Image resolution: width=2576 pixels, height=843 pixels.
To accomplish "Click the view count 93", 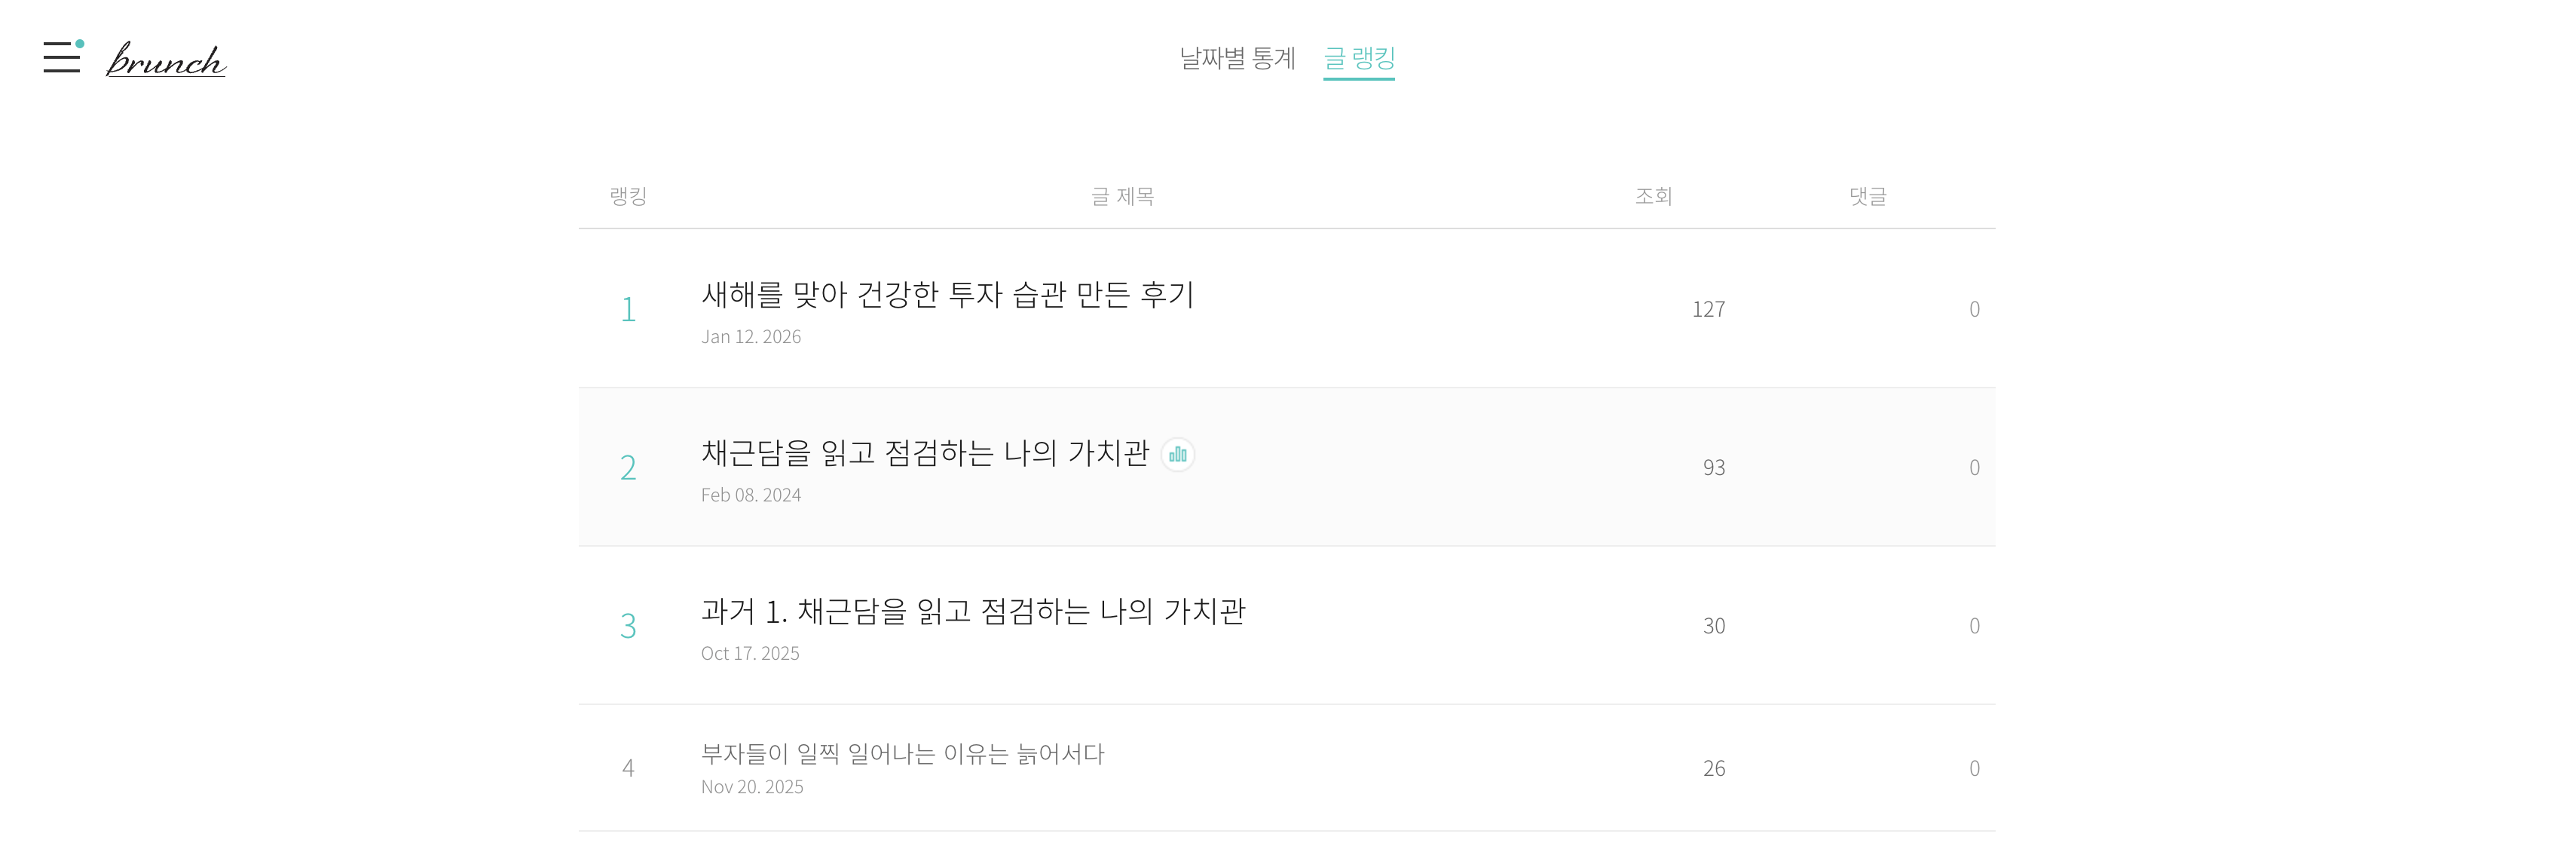I will (x=1713, y=467).
